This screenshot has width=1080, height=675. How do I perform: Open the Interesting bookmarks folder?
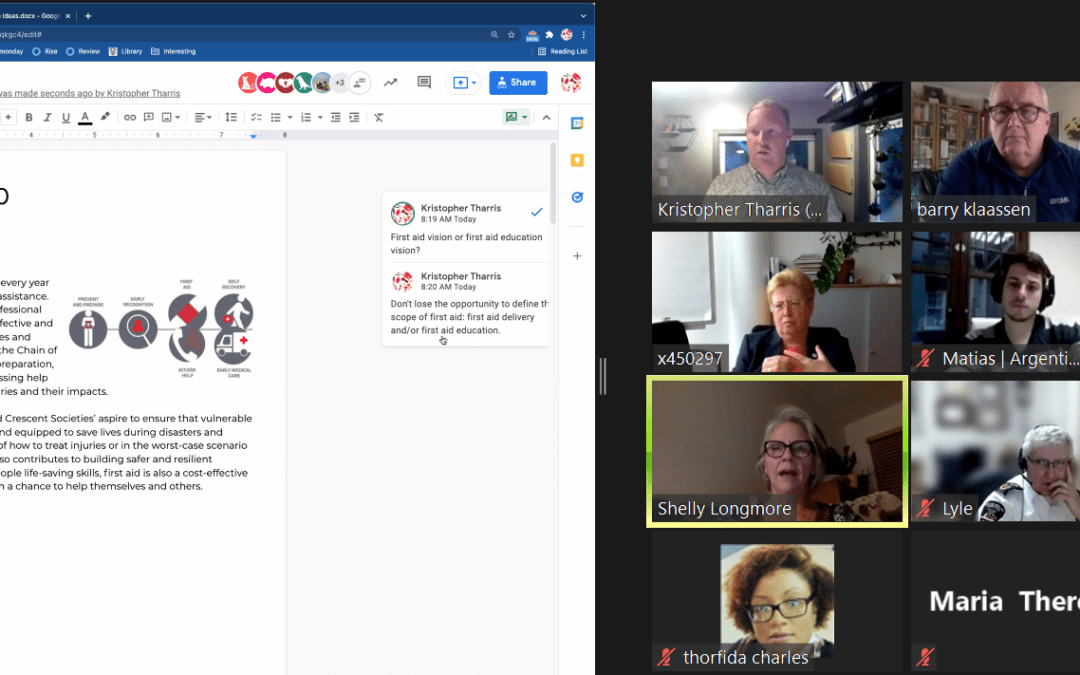[173, 52]
